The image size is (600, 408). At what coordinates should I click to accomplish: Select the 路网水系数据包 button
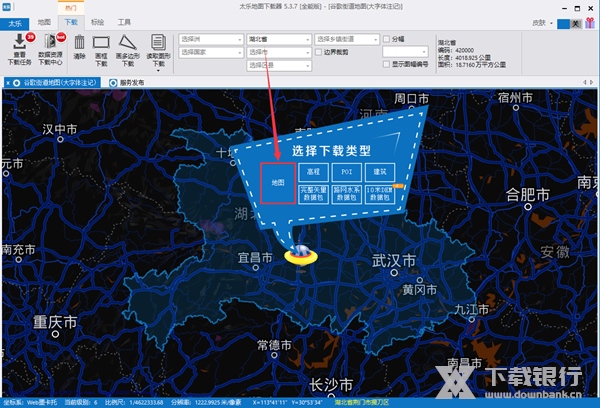(x=347, y=194)
